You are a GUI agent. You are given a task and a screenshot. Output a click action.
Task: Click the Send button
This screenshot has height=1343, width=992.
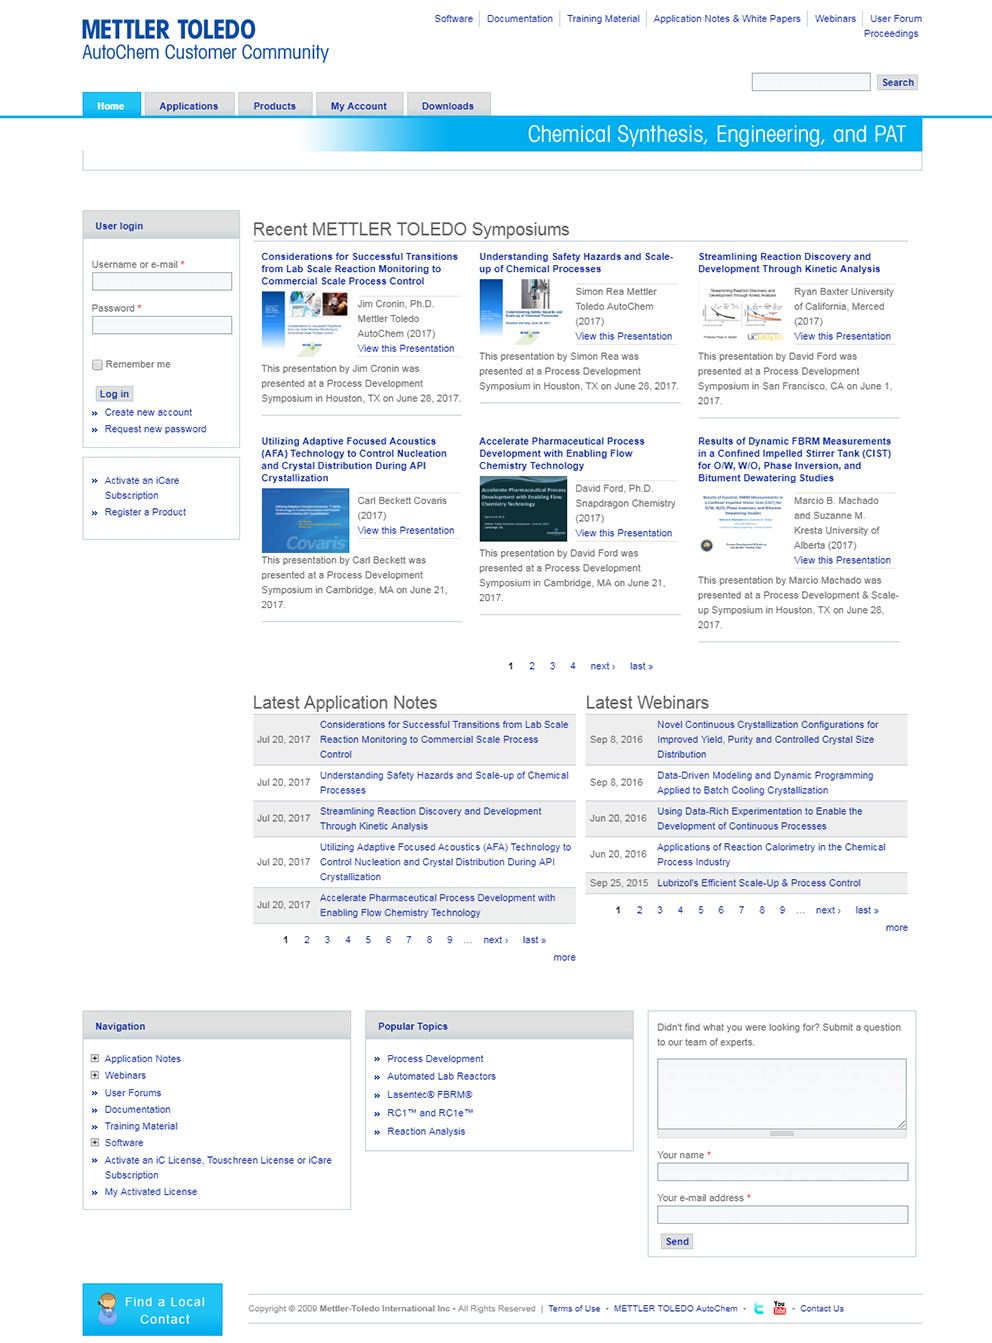677,1241
